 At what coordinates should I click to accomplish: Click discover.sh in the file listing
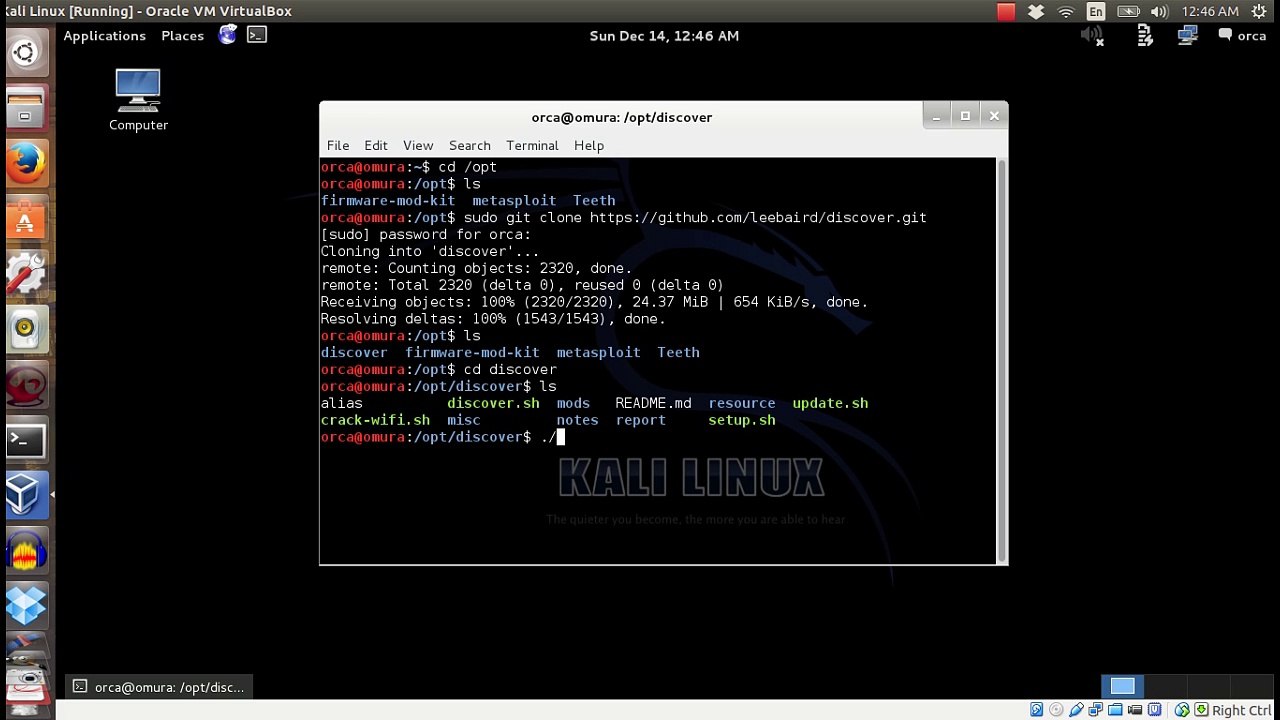point(493,403)
